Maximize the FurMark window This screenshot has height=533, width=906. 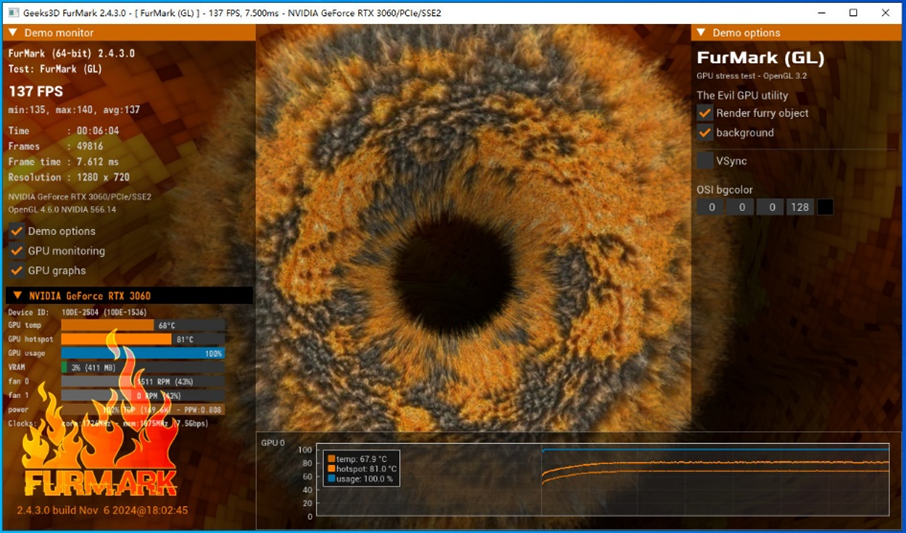tap(853, 12)
